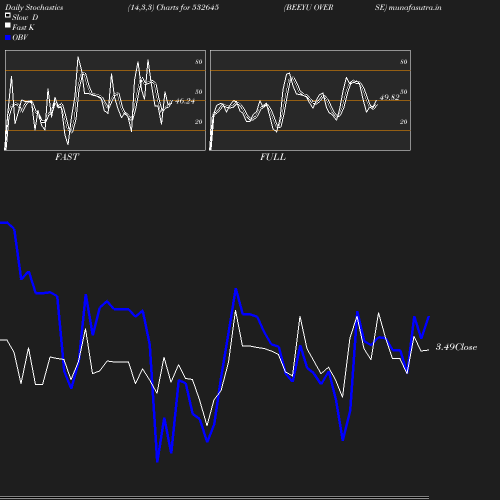
Task: Click the 80 axis label in FAST chart
Action: 199,62
